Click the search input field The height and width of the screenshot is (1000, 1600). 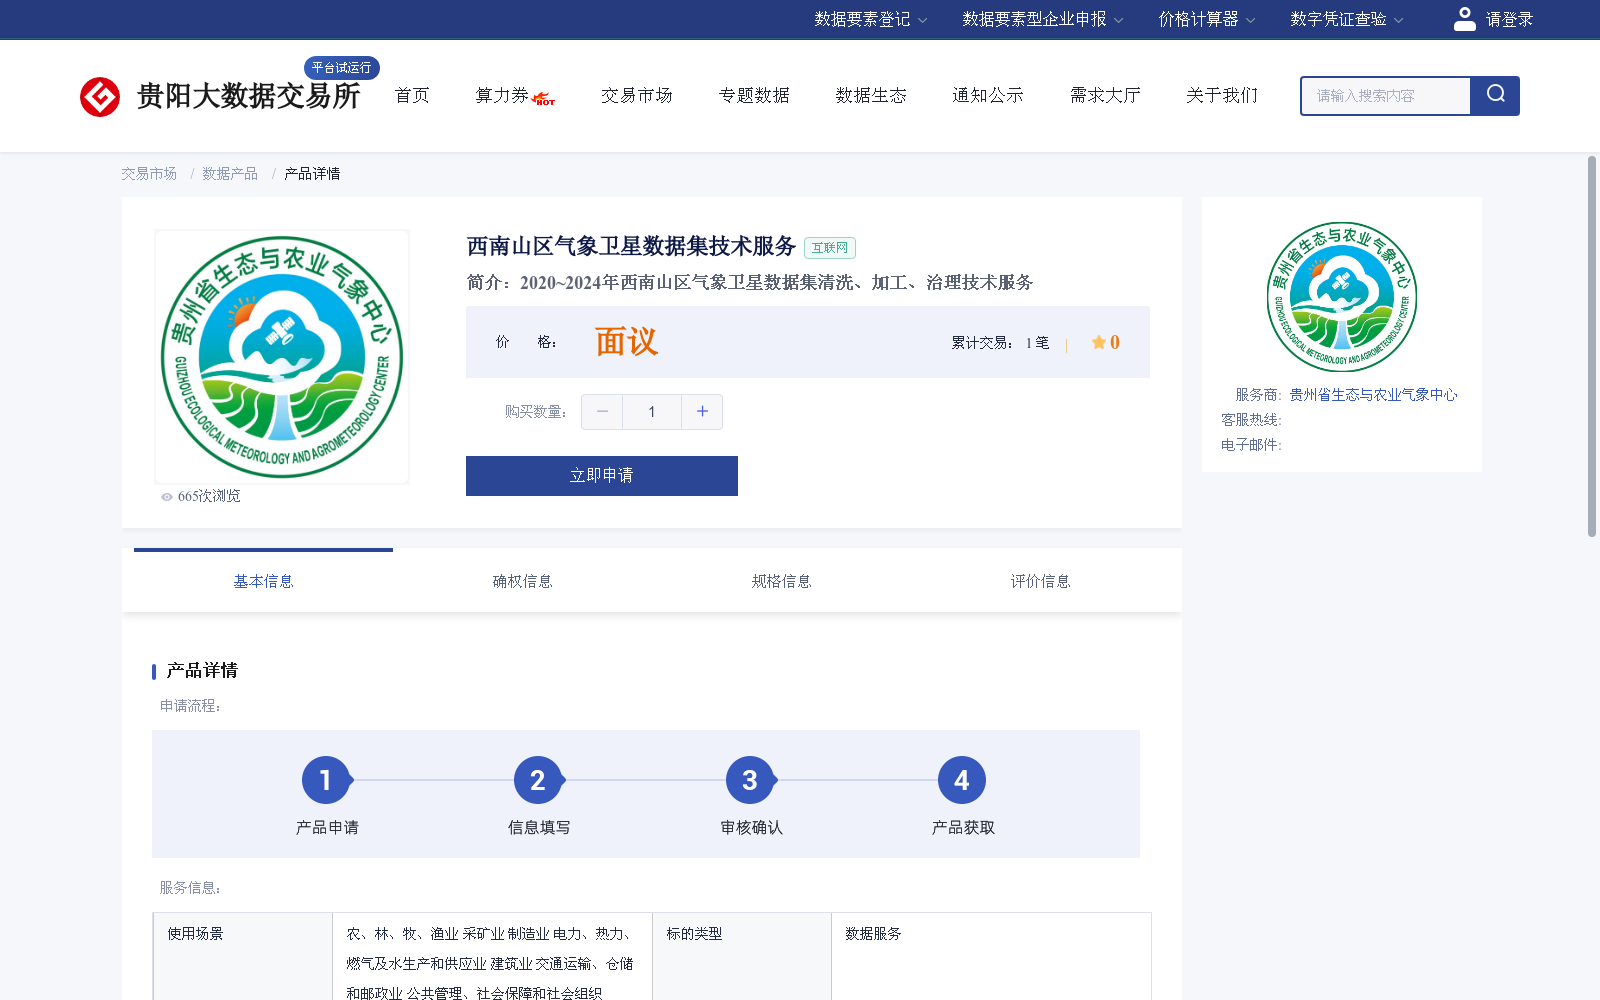click(x=1386, y=96)
